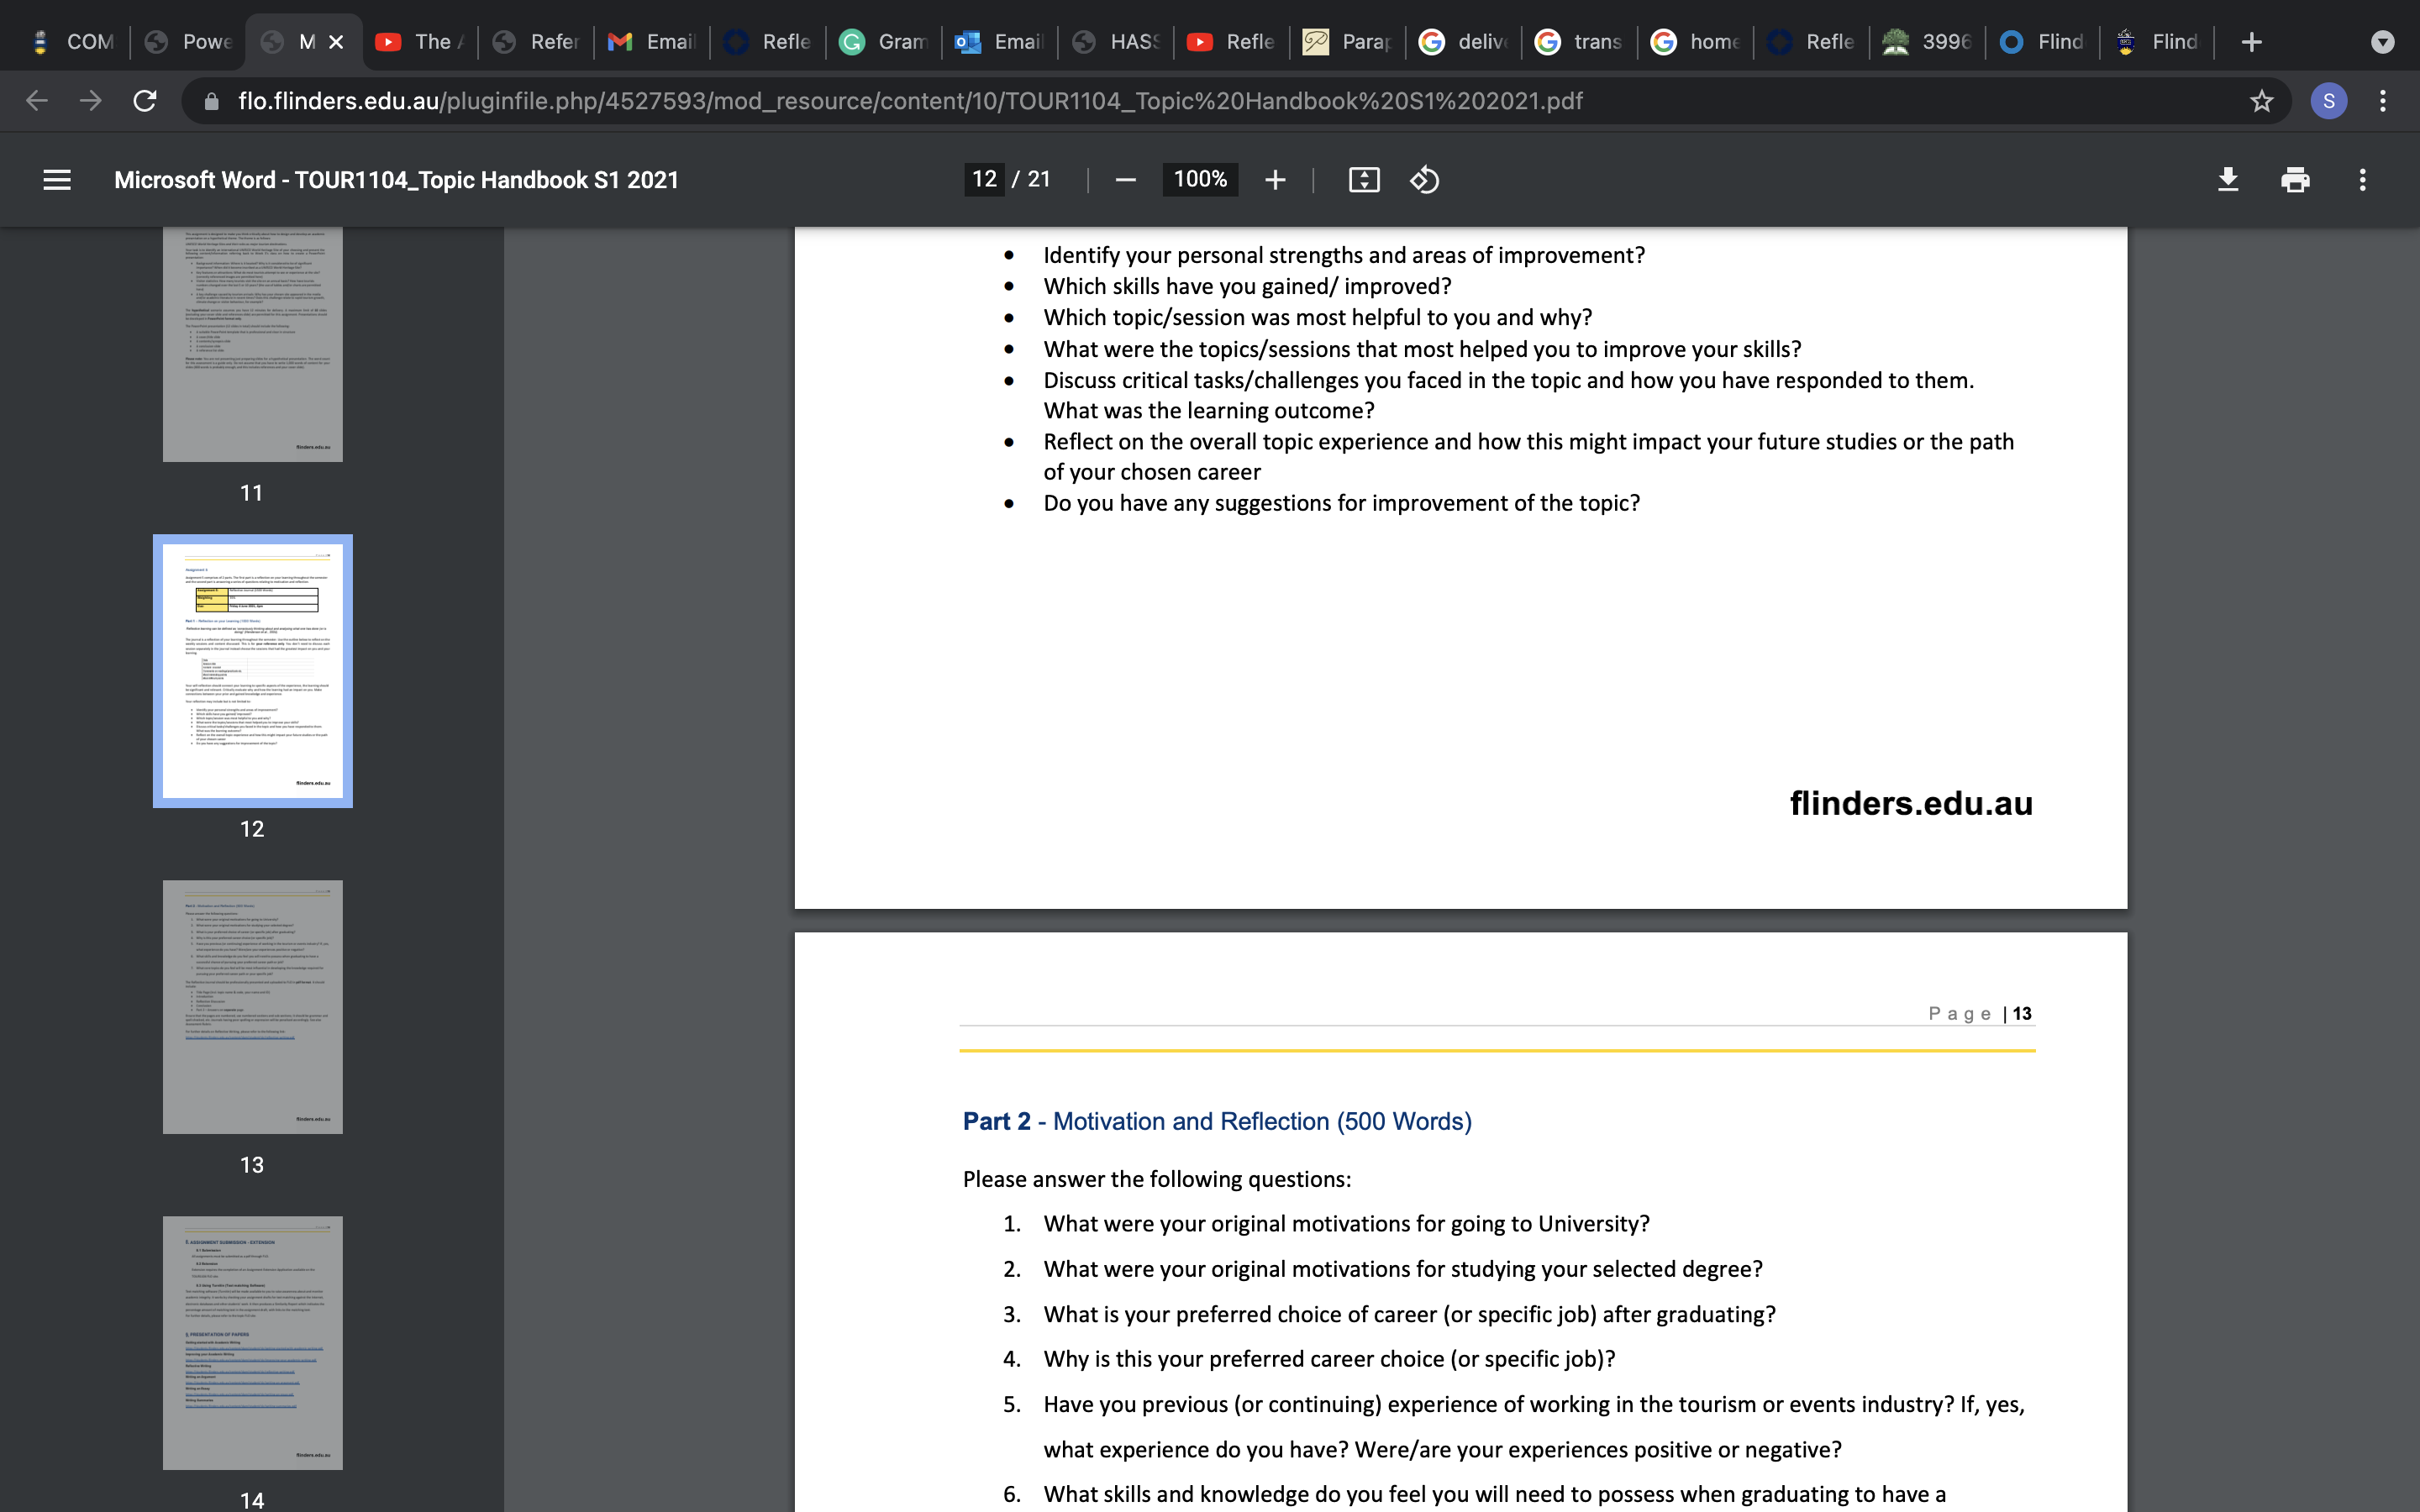Click the 'flinders.edu.au' footer text

tap(1911, 803)
